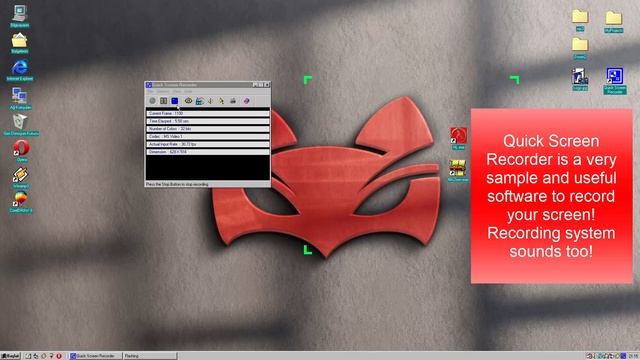Viewport: 640px width, 360px height.
Task: Click the pink toolbar icon in recorder
Action: coord(247,101)
